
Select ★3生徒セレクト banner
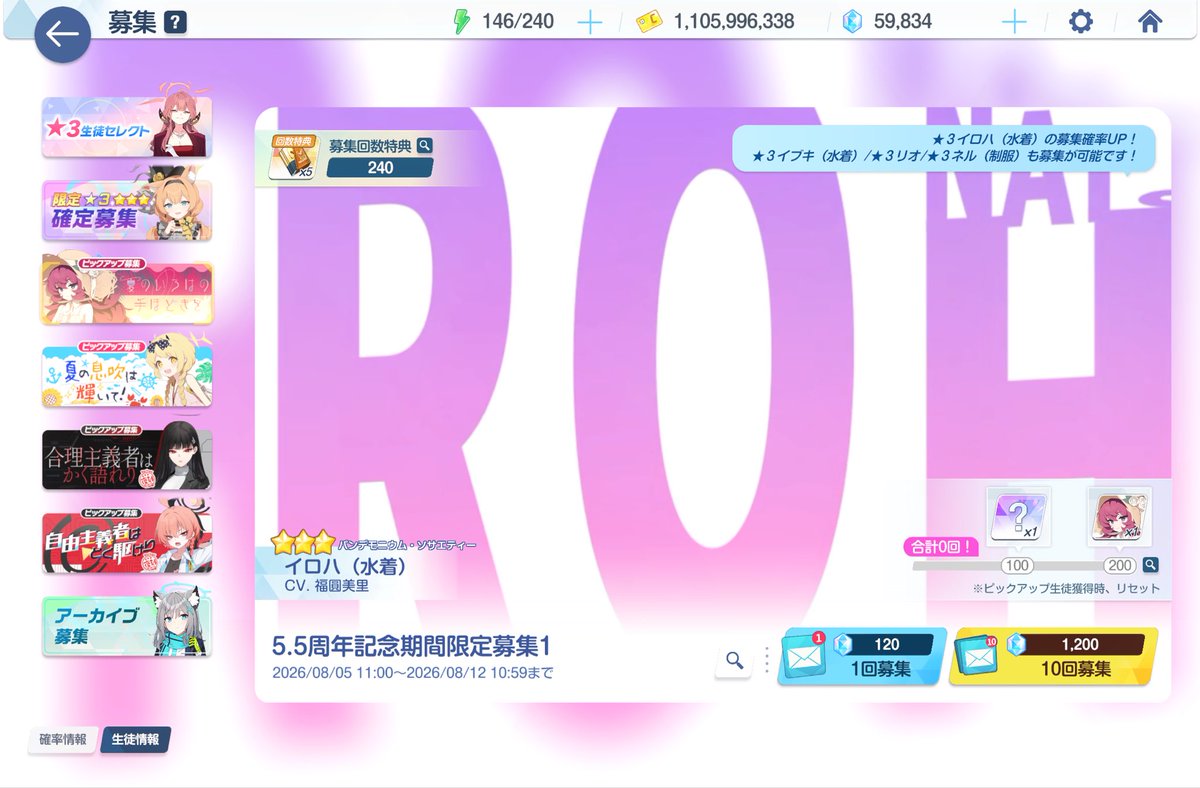127,127
